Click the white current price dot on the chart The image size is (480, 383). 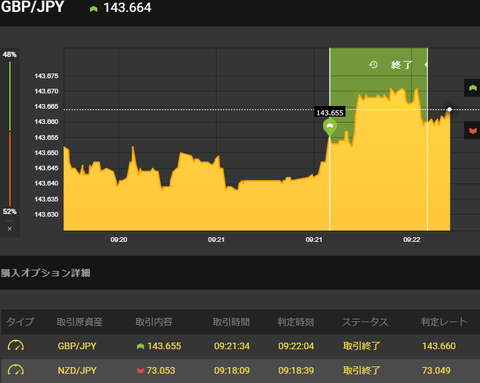click(x=449, y=109)
